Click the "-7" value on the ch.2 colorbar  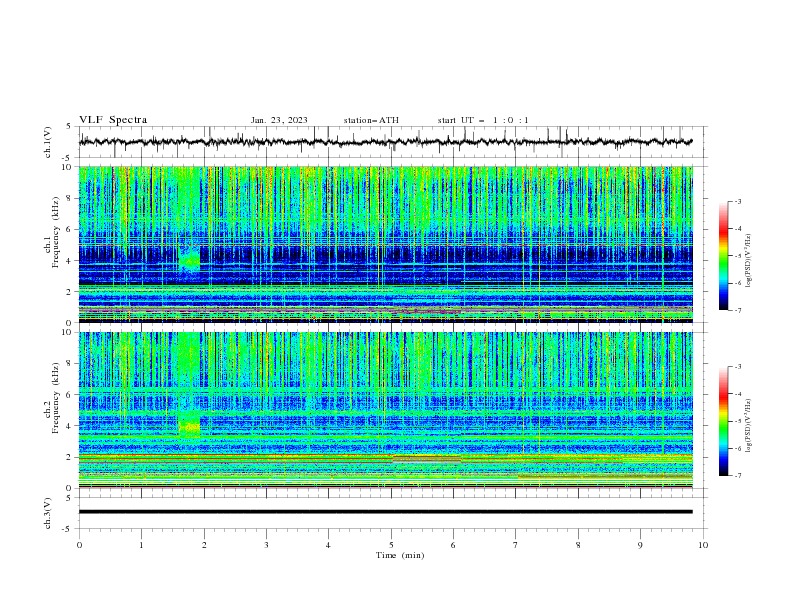coord(737,476)
